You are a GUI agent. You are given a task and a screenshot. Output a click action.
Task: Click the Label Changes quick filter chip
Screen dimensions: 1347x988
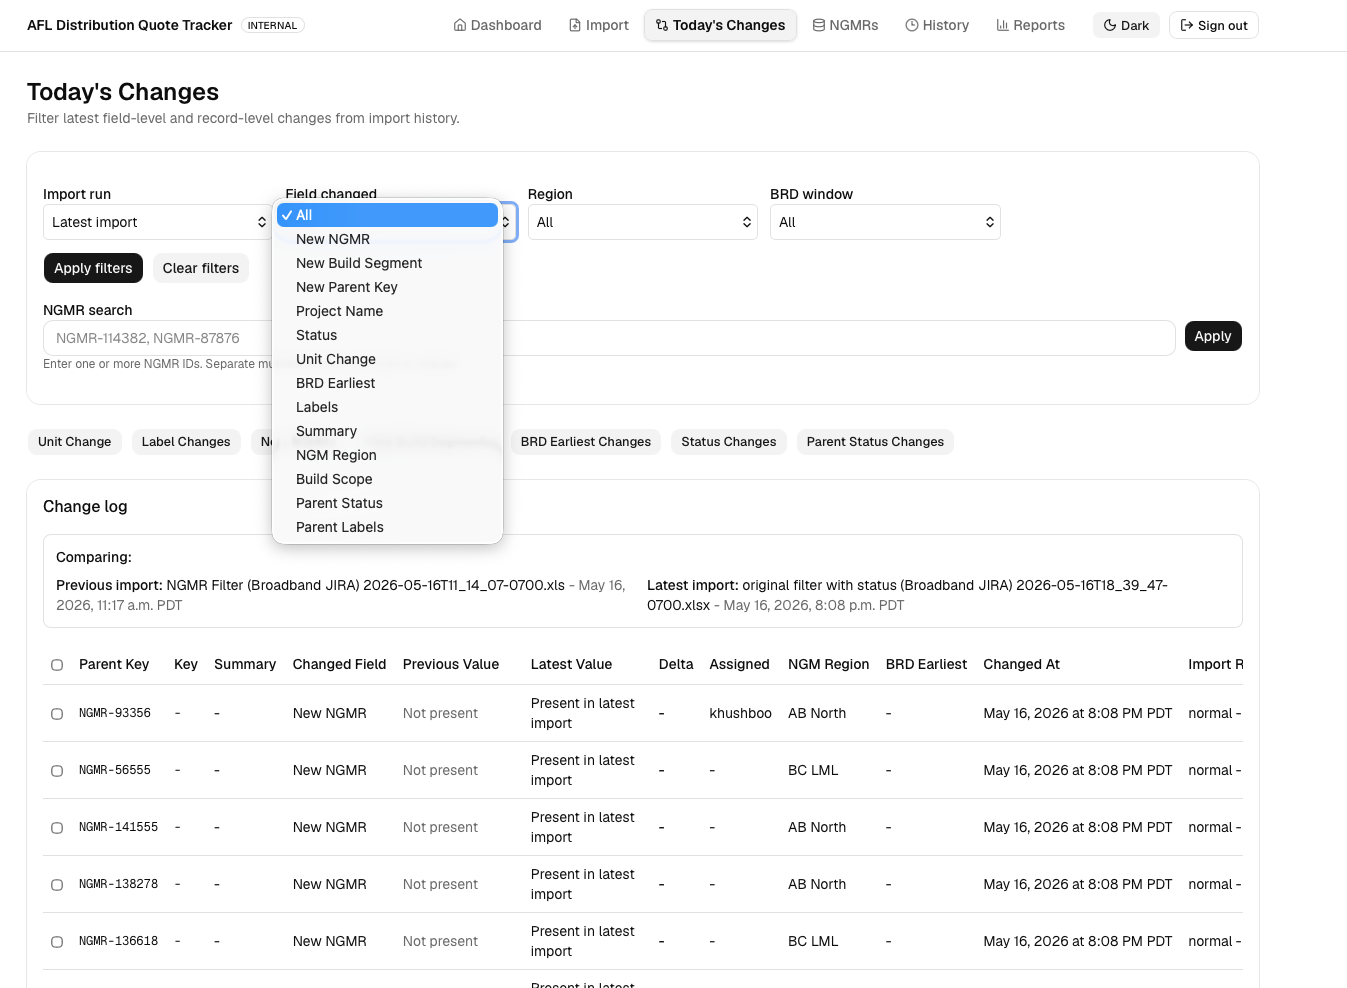tap(186, 442)
